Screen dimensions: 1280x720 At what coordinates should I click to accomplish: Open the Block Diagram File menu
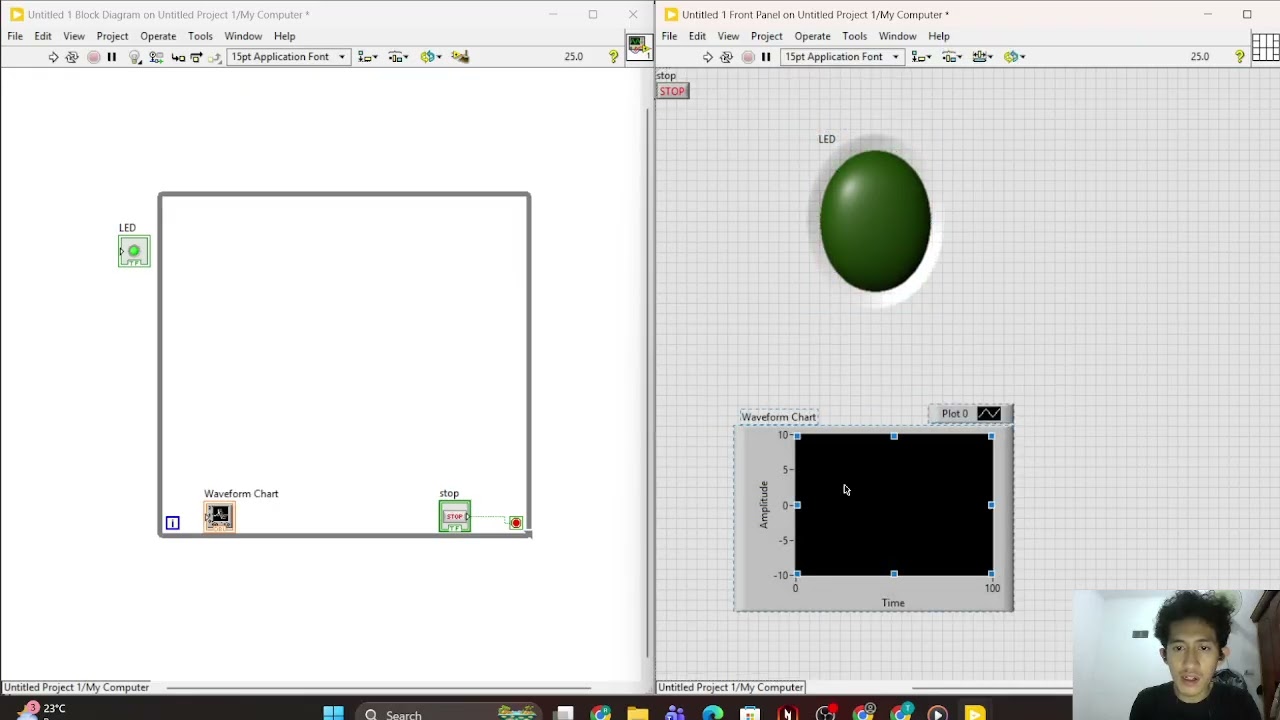point(15,36)
